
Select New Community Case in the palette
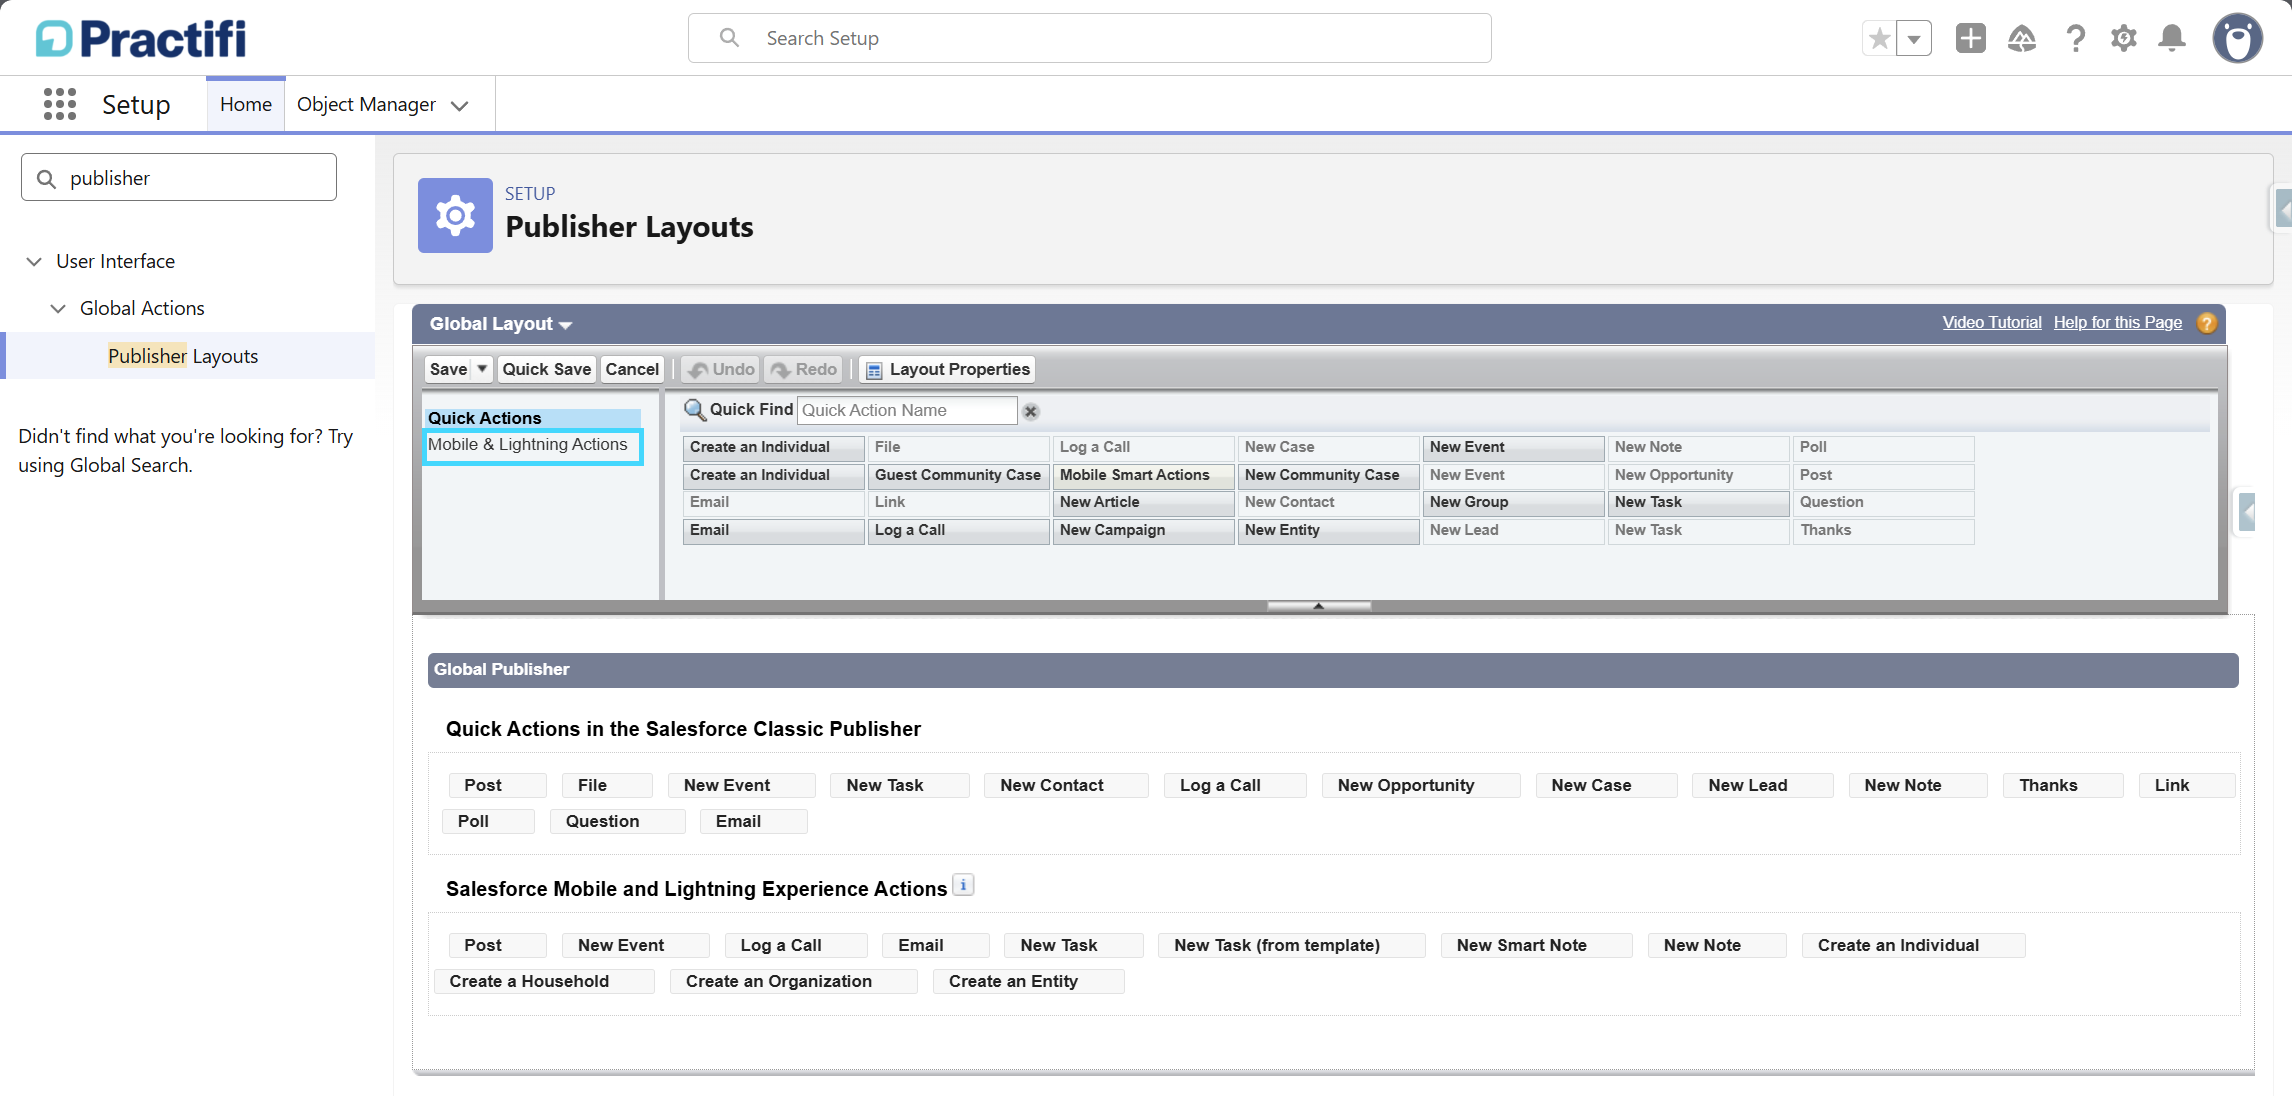click(1328, 475)
